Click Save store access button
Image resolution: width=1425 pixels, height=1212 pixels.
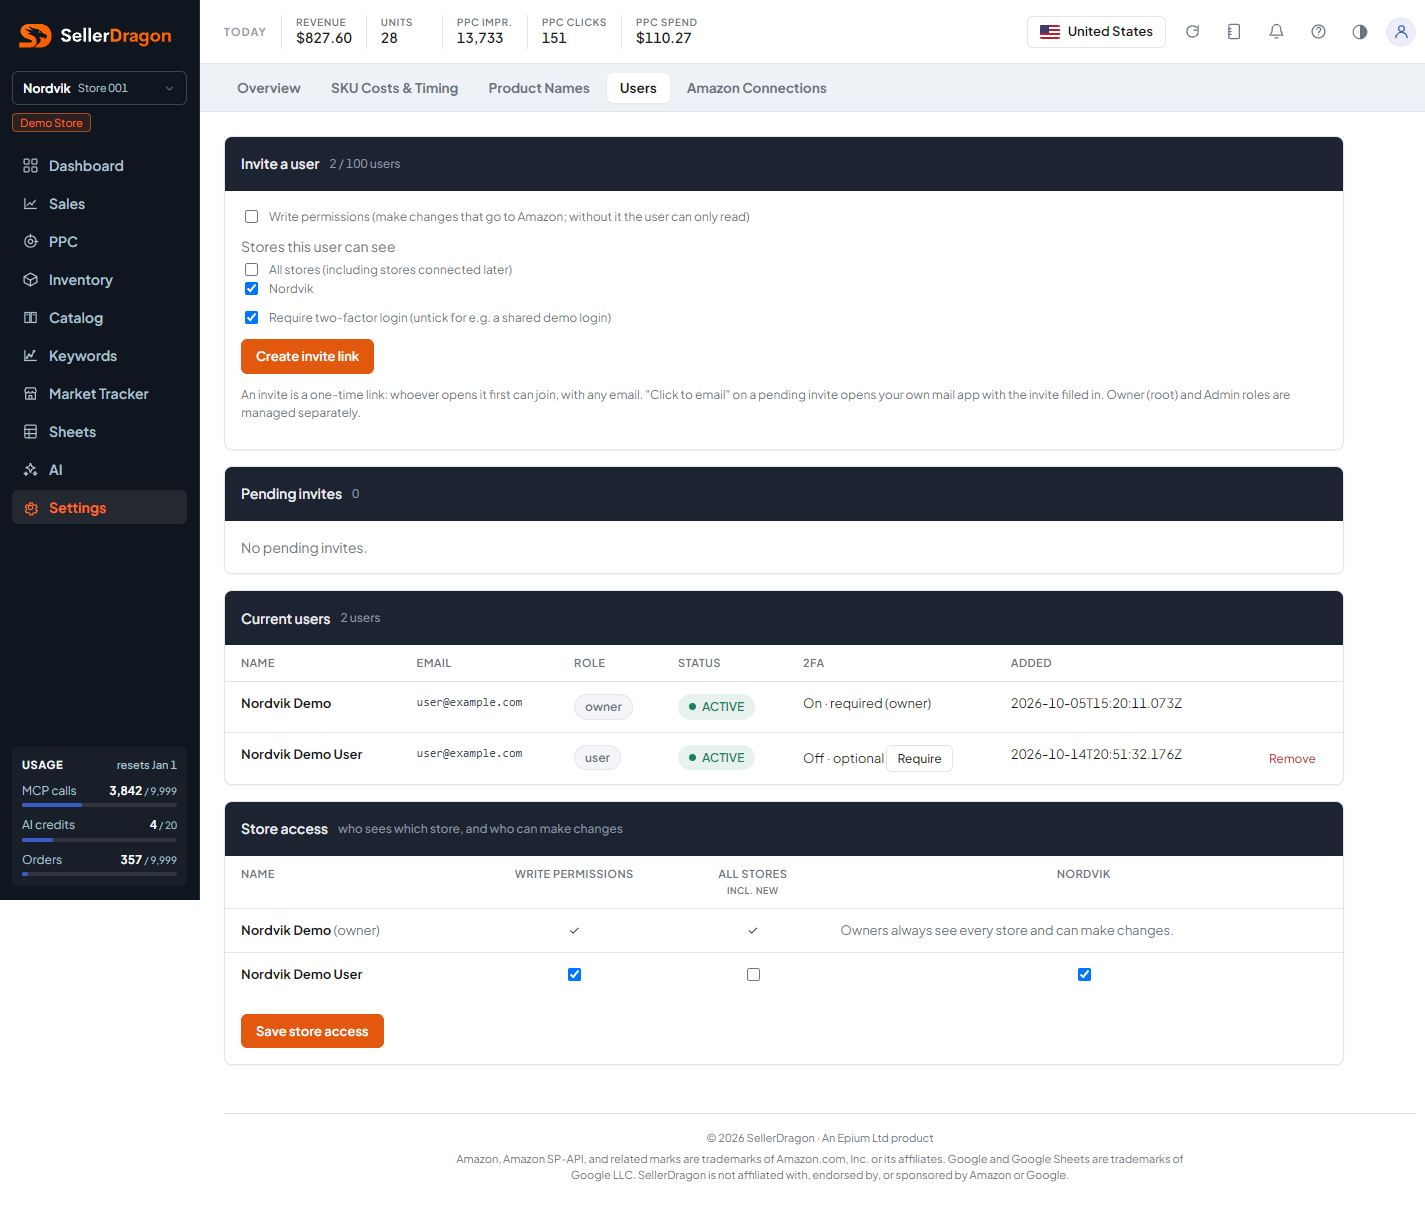pos(312,1032)
